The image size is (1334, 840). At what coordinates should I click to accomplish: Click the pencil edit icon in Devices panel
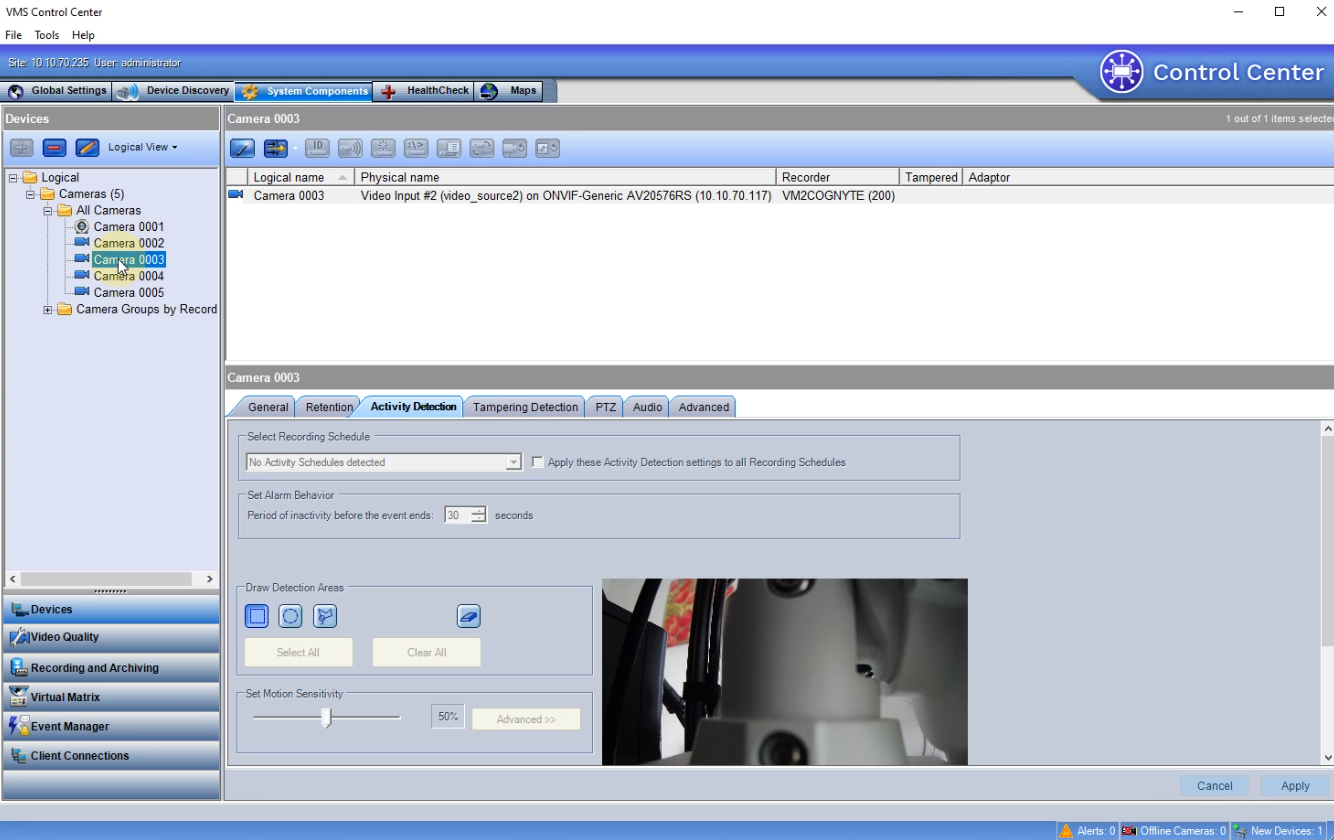tap(88, 147)
